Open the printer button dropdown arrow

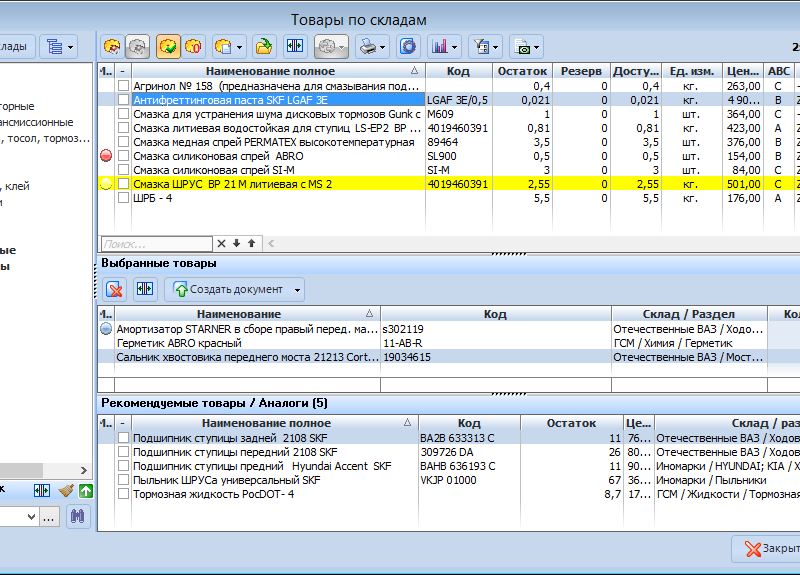click(x=383, y=47)
